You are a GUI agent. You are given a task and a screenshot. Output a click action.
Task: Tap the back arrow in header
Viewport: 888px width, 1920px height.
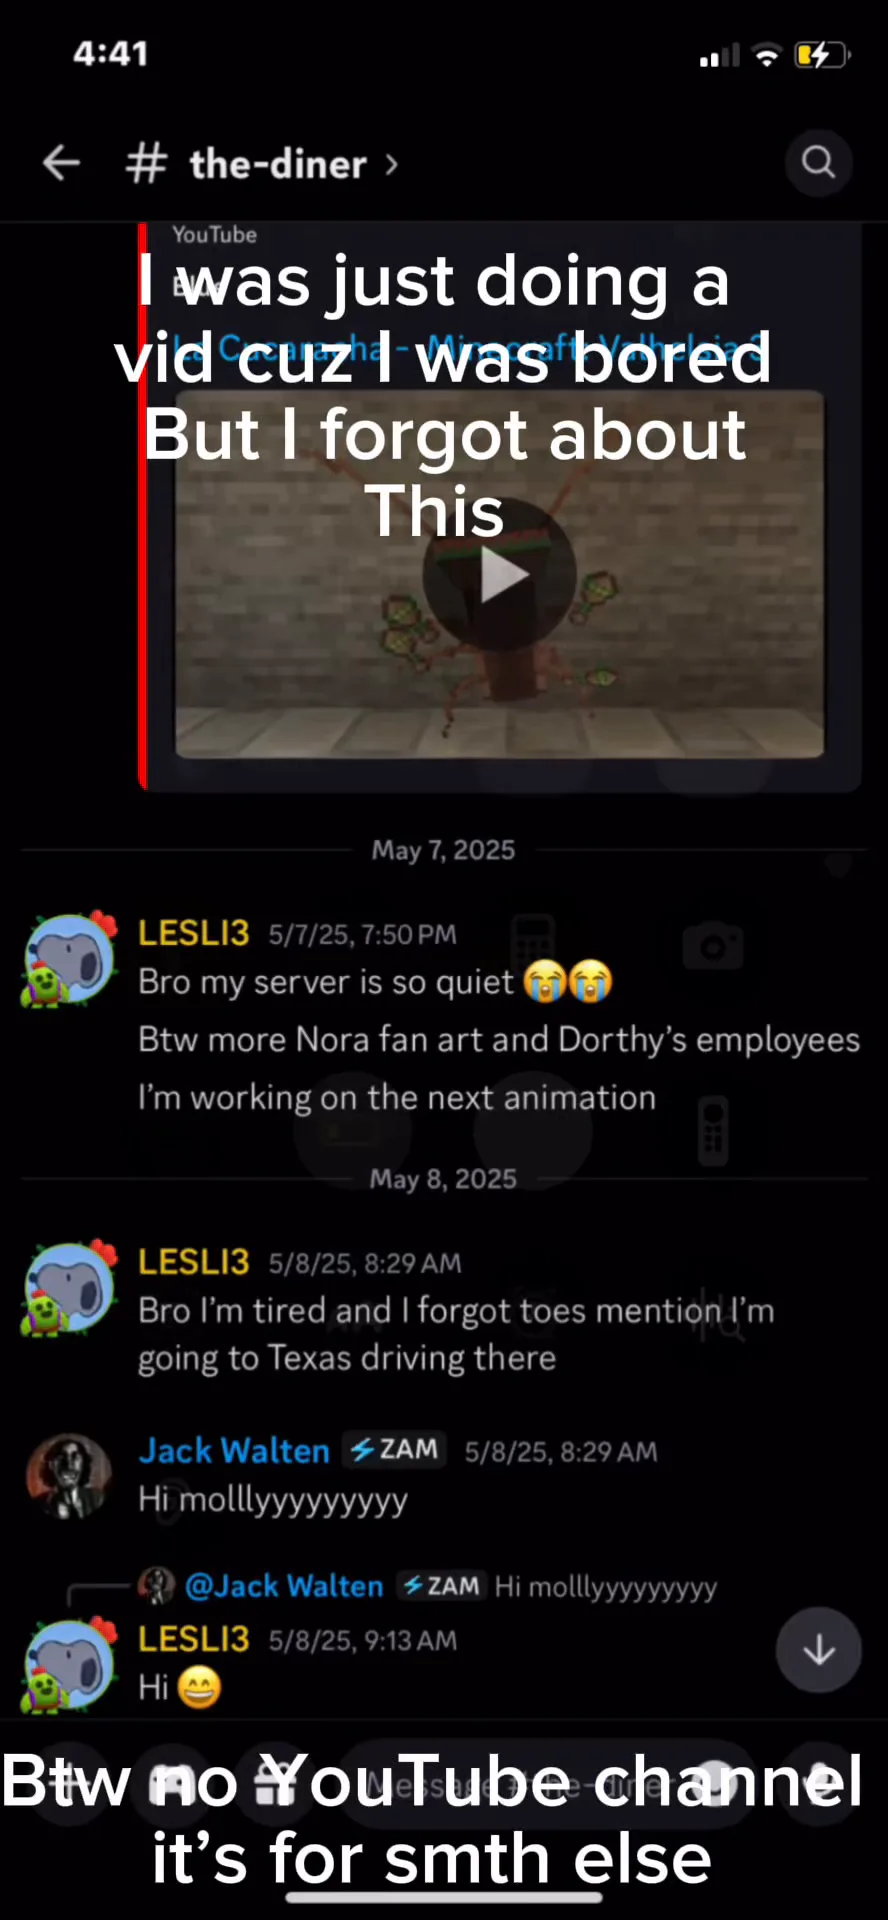click(x=61, y=162)
